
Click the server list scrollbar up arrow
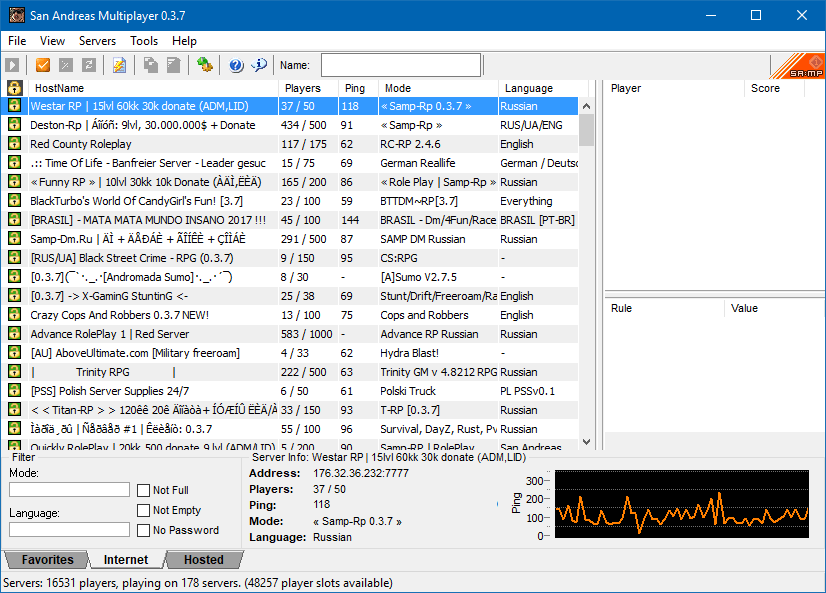(586, 106)
